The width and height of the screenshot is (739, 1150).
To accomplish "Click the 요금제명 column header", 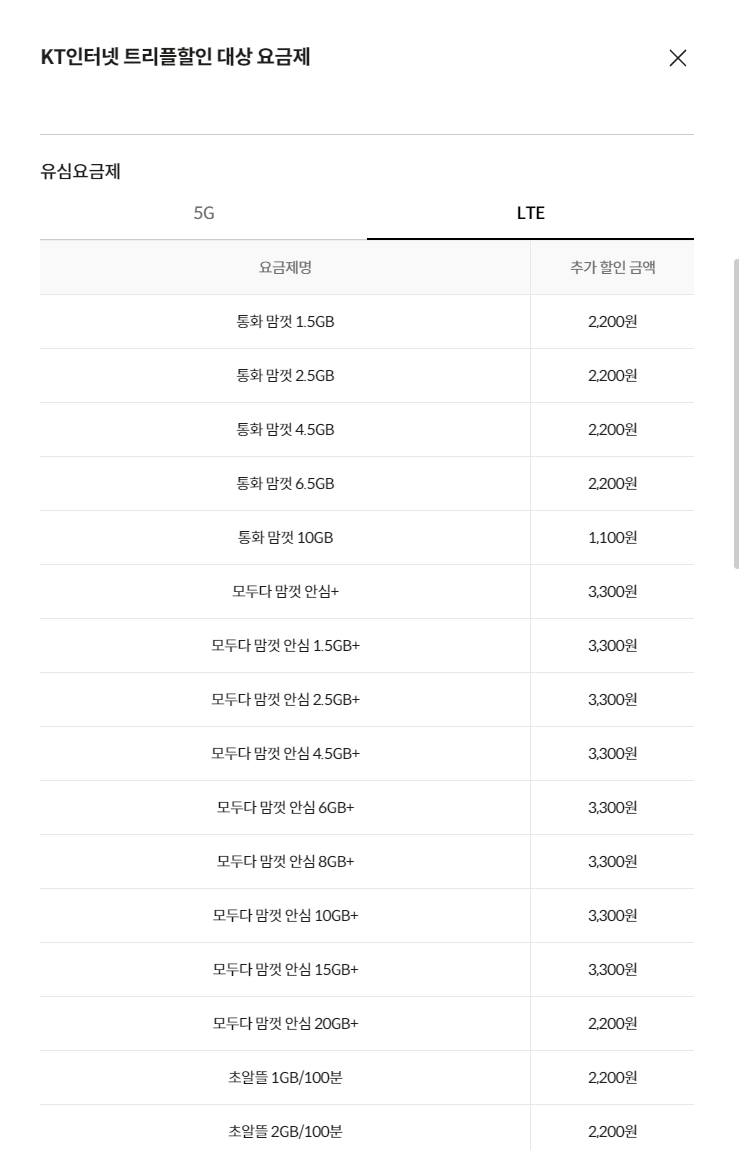I will [x=285, y=268].
